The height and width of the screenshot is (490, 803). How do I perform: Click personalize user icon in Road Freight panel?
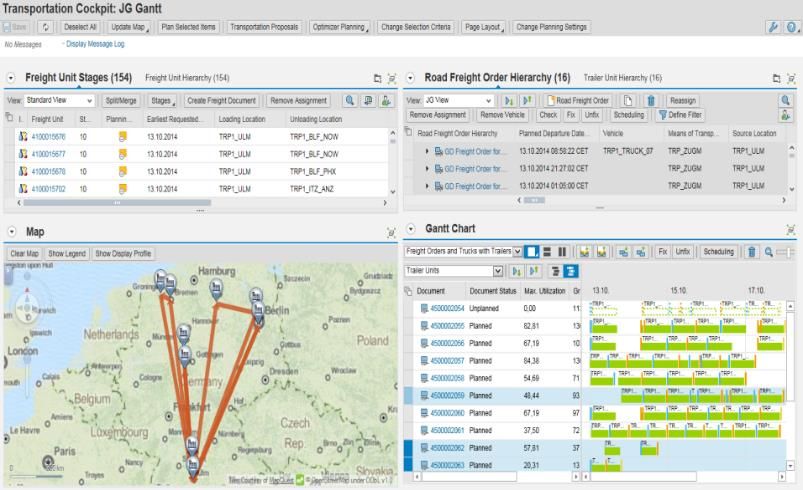click(x=785, y=115)
